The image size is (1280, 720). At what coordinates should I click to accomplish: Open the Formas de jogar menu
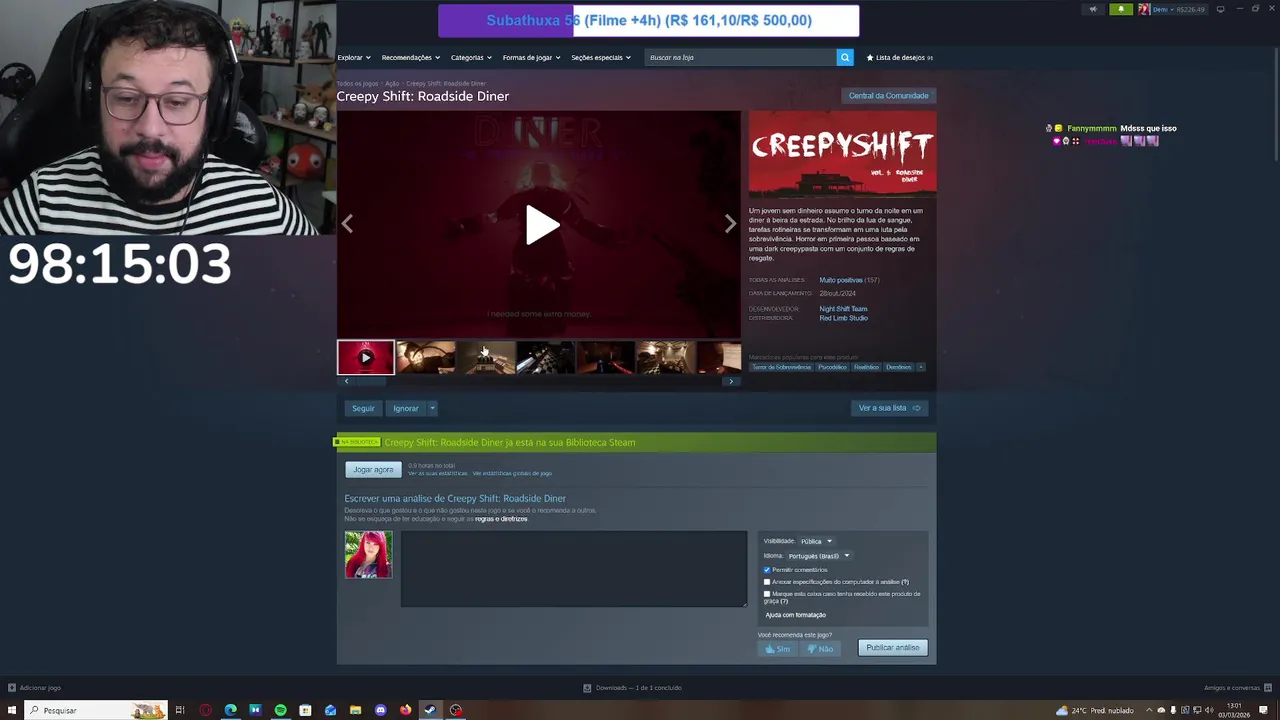click(531, 57)
